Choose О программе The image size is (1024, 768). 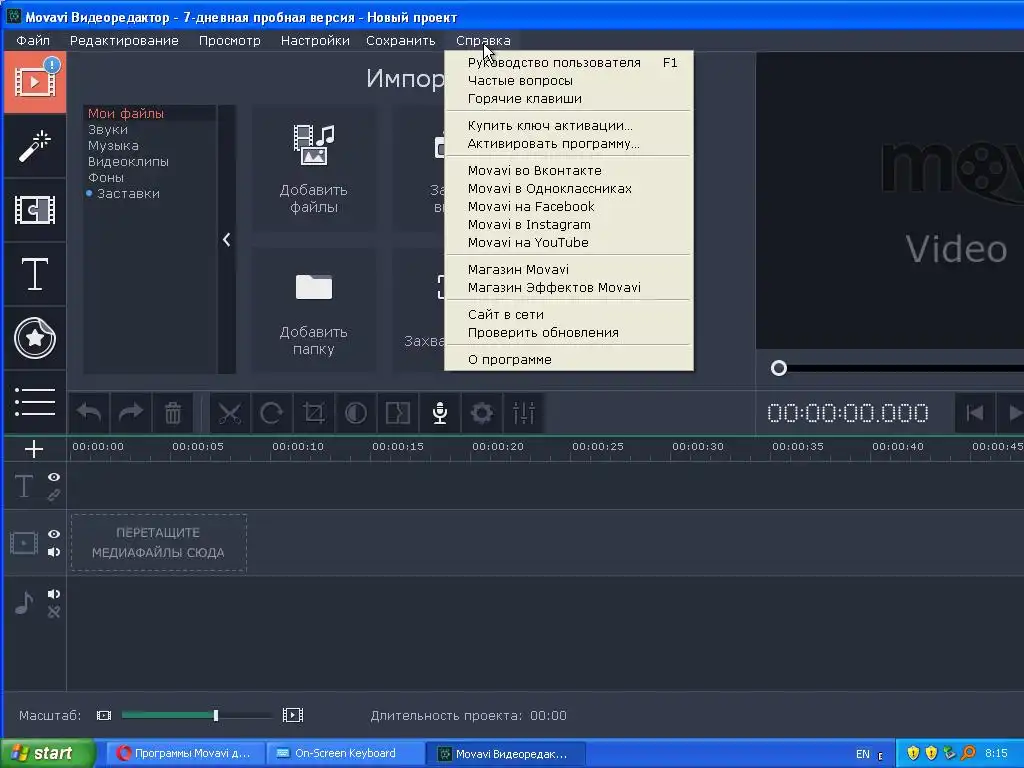(x=569, y=360)
